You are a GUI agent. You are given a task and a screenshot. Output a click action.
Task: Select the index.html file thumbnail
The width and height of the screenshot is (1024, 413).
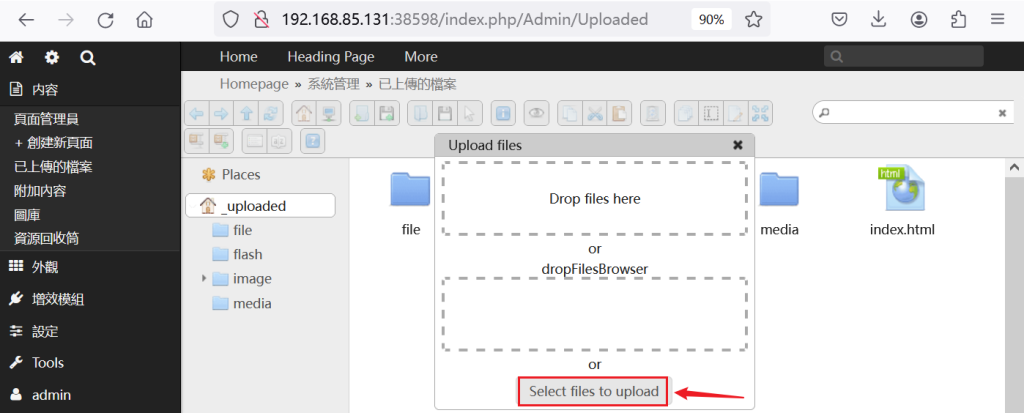pos(902,201)
